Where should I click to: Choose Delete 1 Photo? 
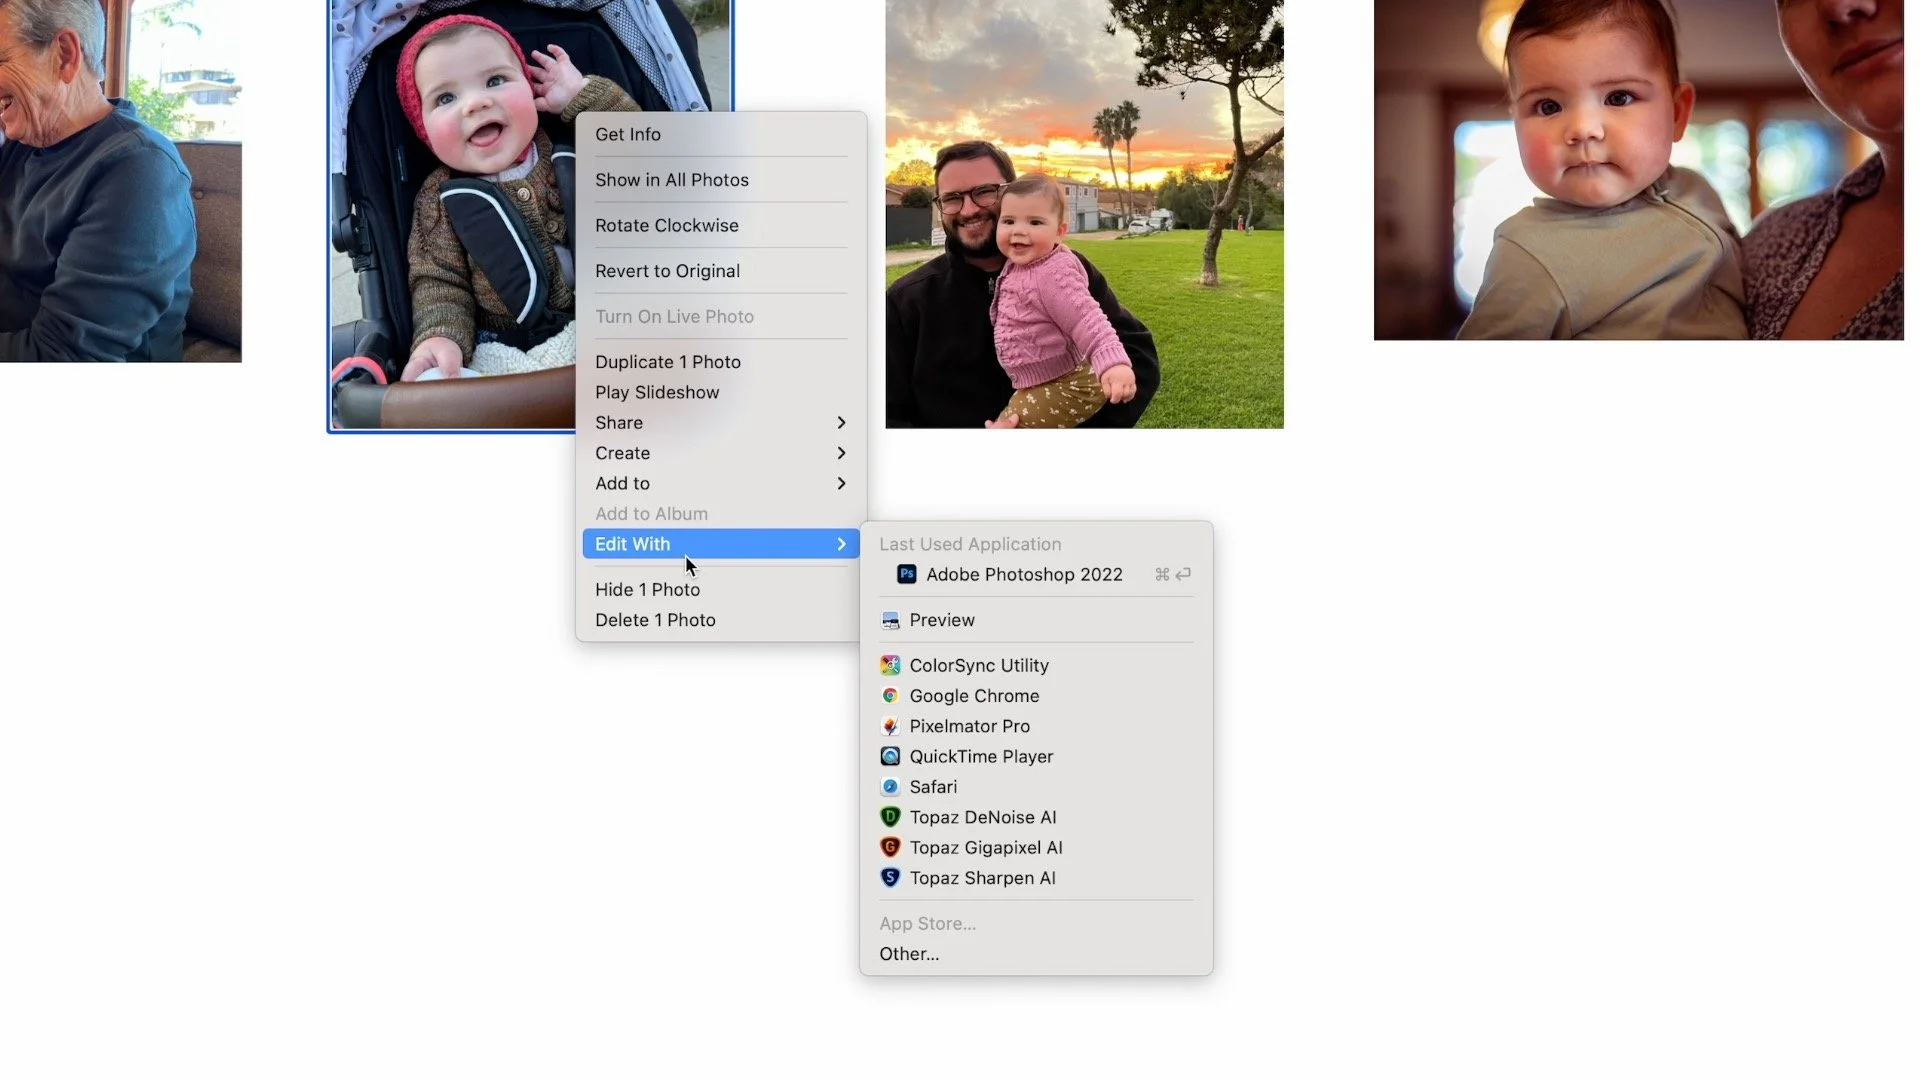point(655,619)
